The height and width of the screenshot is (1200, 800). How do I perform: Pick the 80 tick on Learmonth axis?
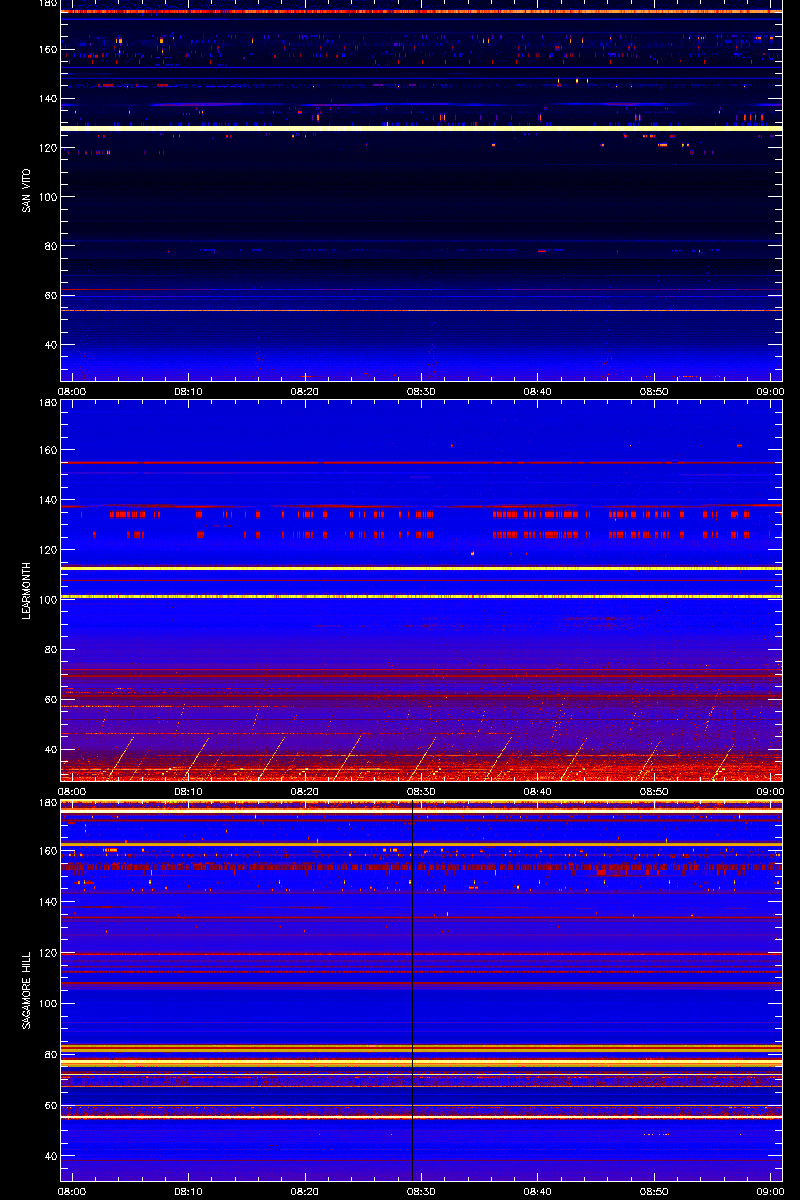tap(52, 650)
